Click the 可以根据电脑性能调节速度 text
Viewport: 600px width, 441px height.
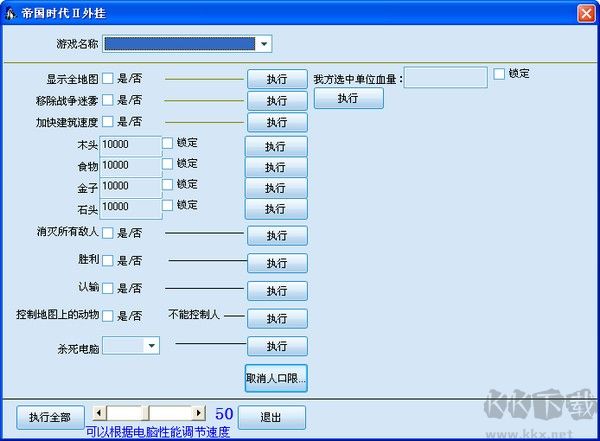[158, 432]
